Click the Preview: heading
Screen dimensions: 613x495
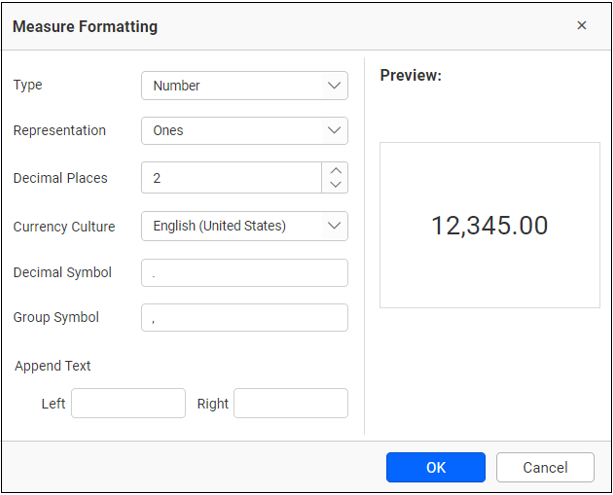[410, 75]
